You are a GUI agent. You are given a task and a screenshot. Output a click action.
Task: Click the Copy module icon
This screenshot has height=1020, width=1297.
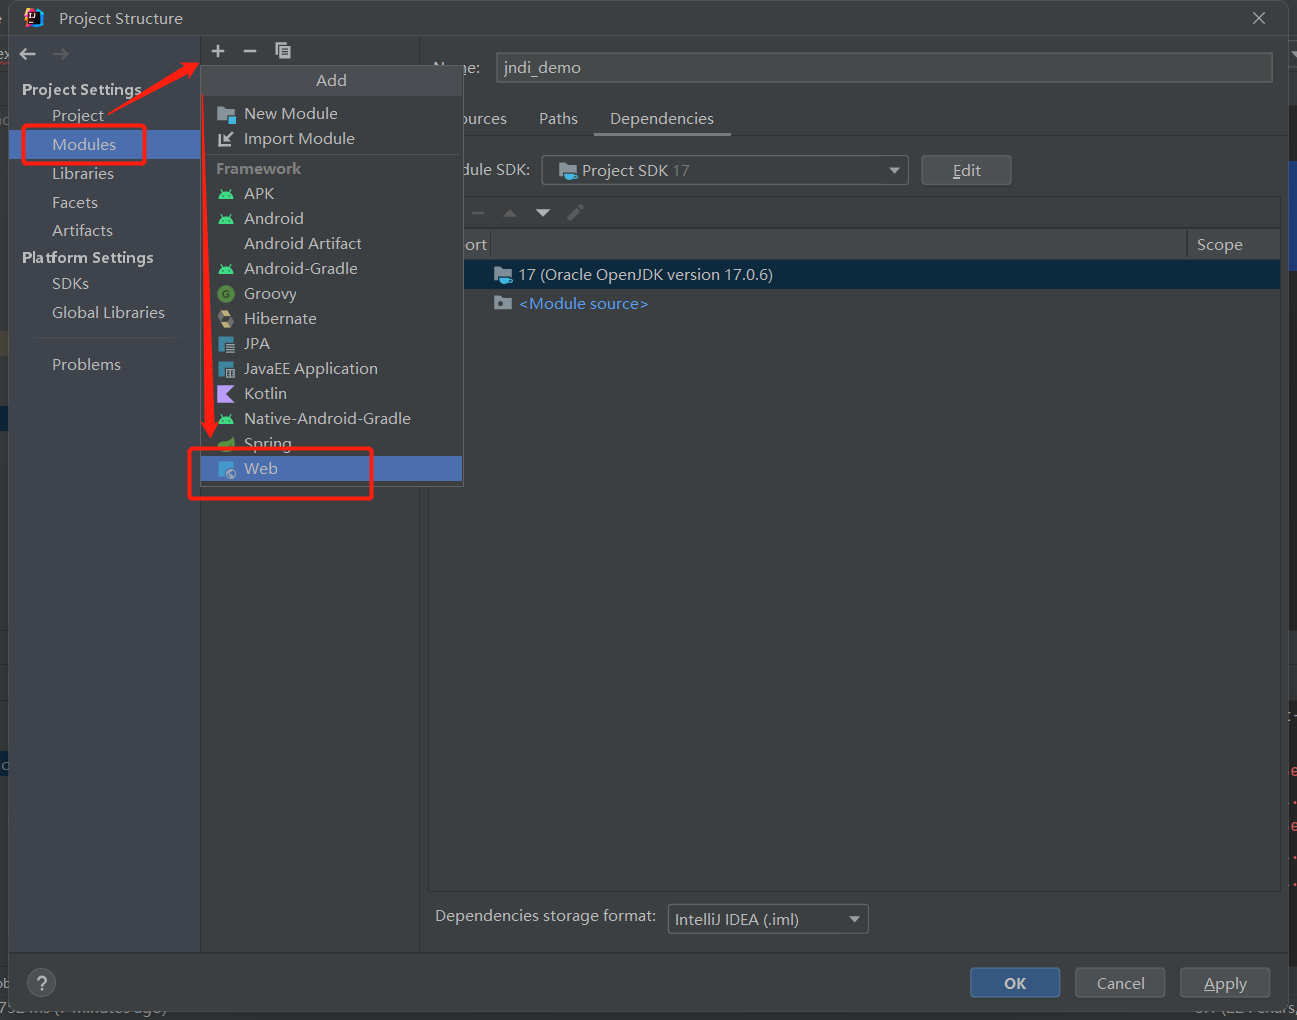coord(283,51)
